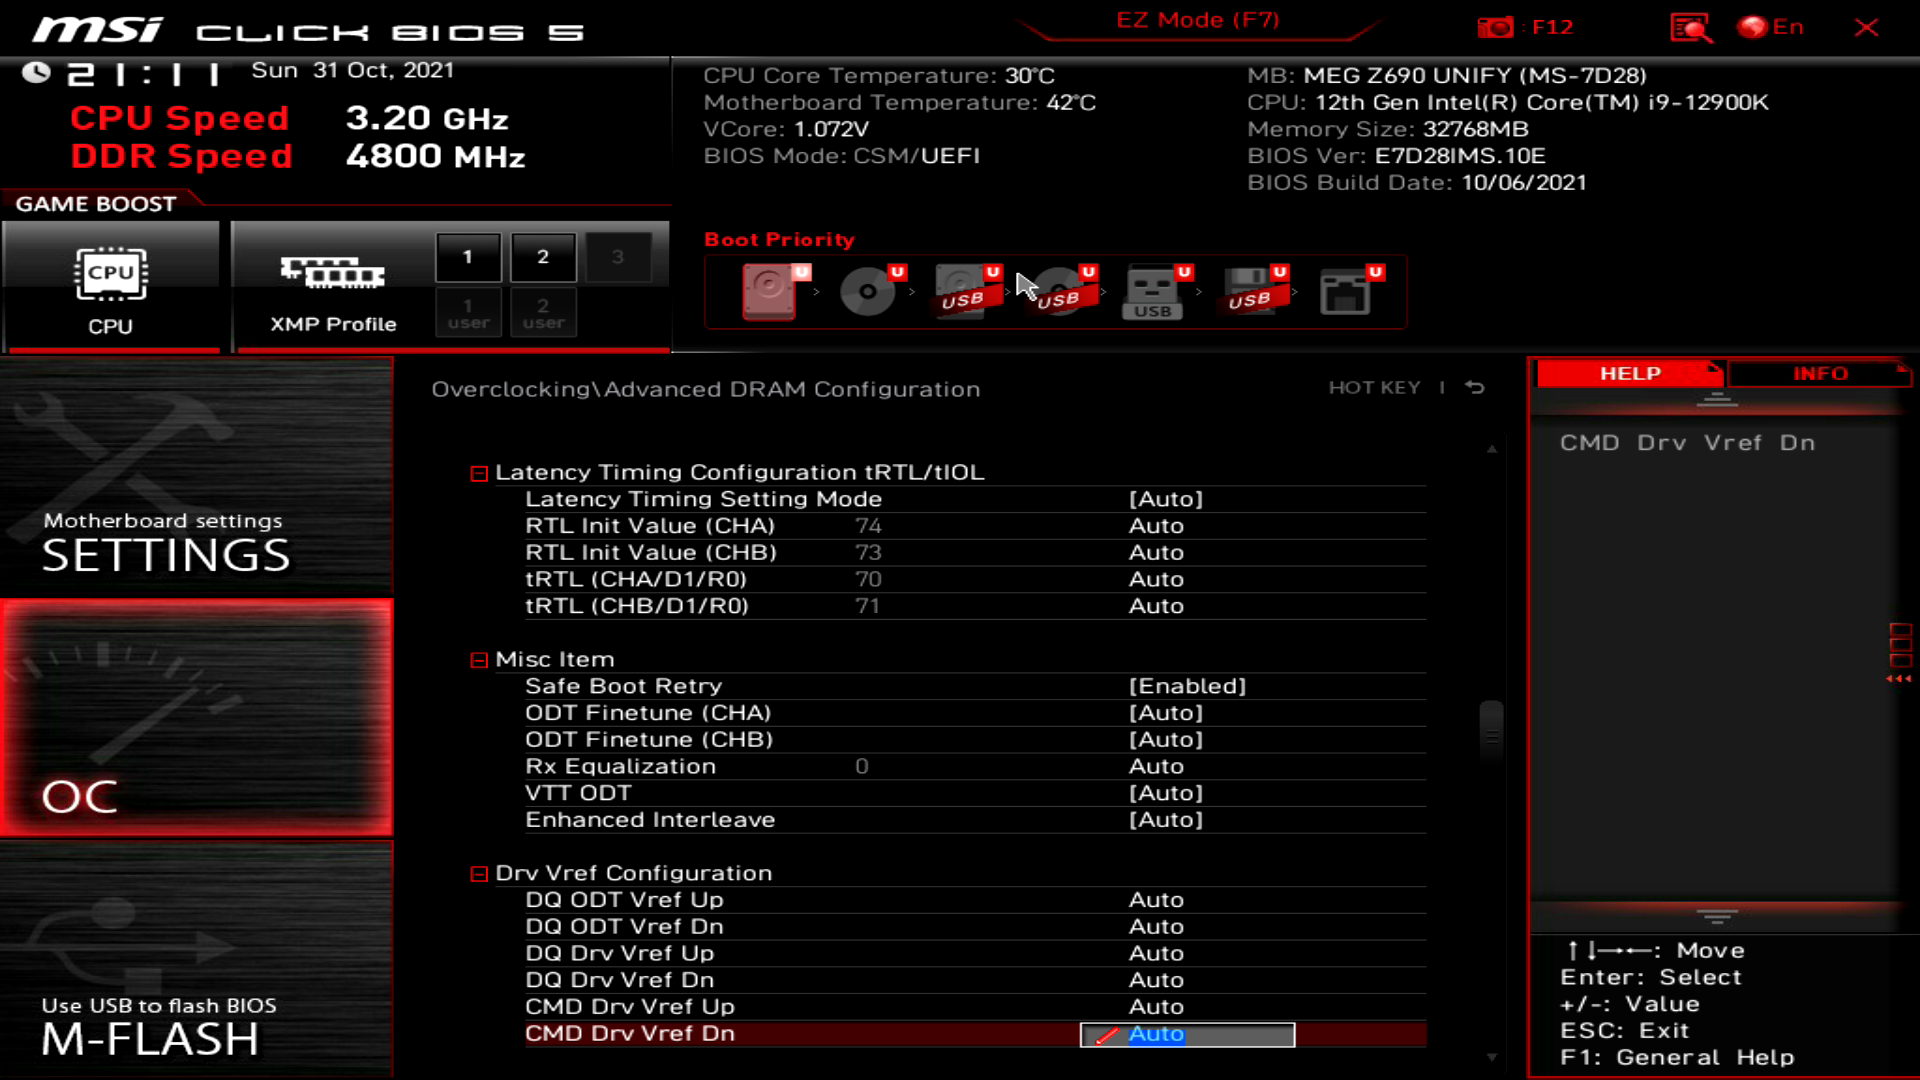1920x1080 pixels.
Task: Switch to the INFO tab
Action: [x=1819, y=373]
